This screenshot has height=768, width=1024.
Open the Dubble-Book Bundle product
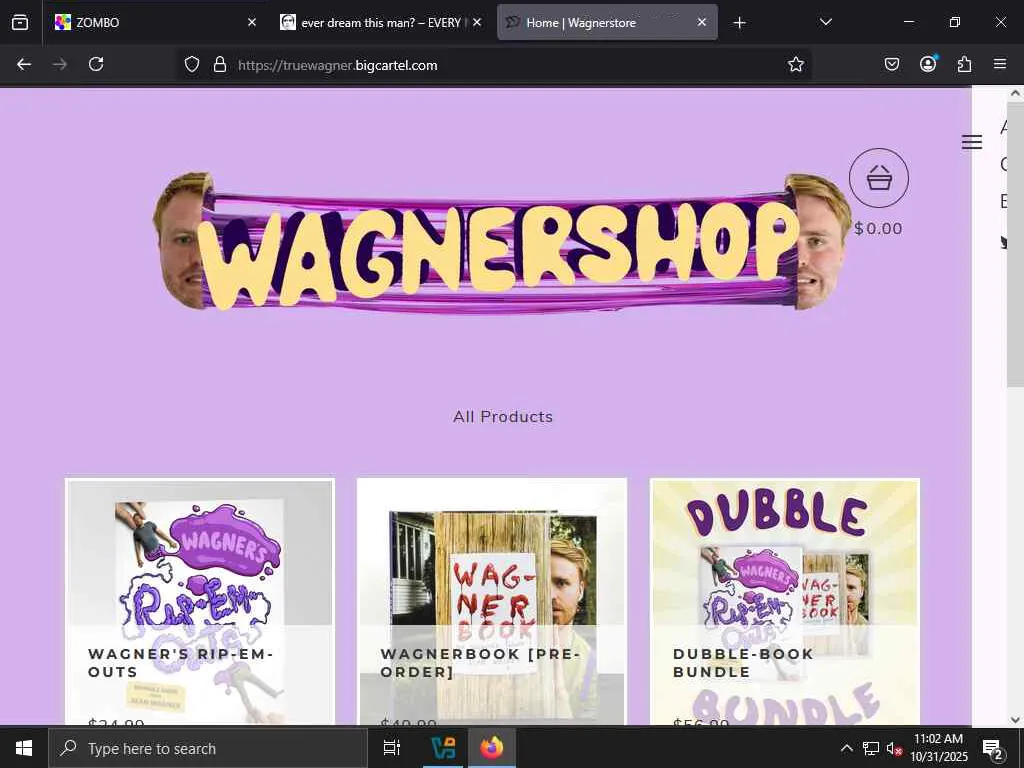tap(785, 601)
